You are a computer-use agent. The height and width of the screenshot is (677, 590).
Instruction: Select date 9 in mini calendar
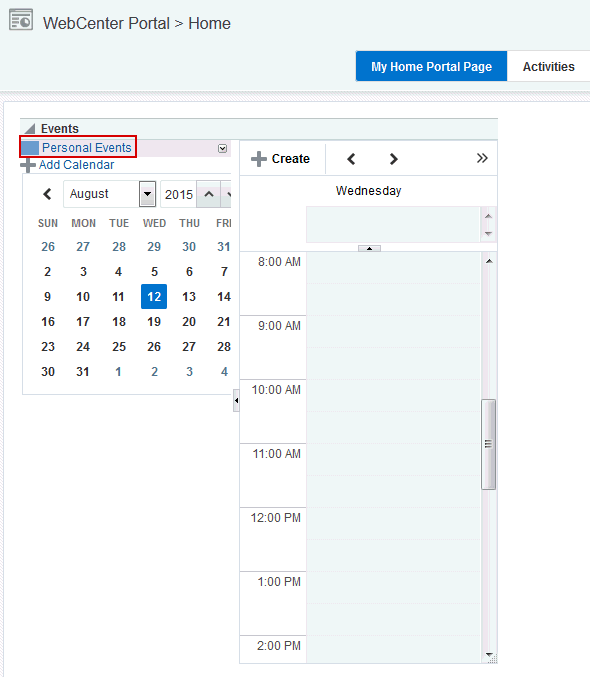point(48,297)
